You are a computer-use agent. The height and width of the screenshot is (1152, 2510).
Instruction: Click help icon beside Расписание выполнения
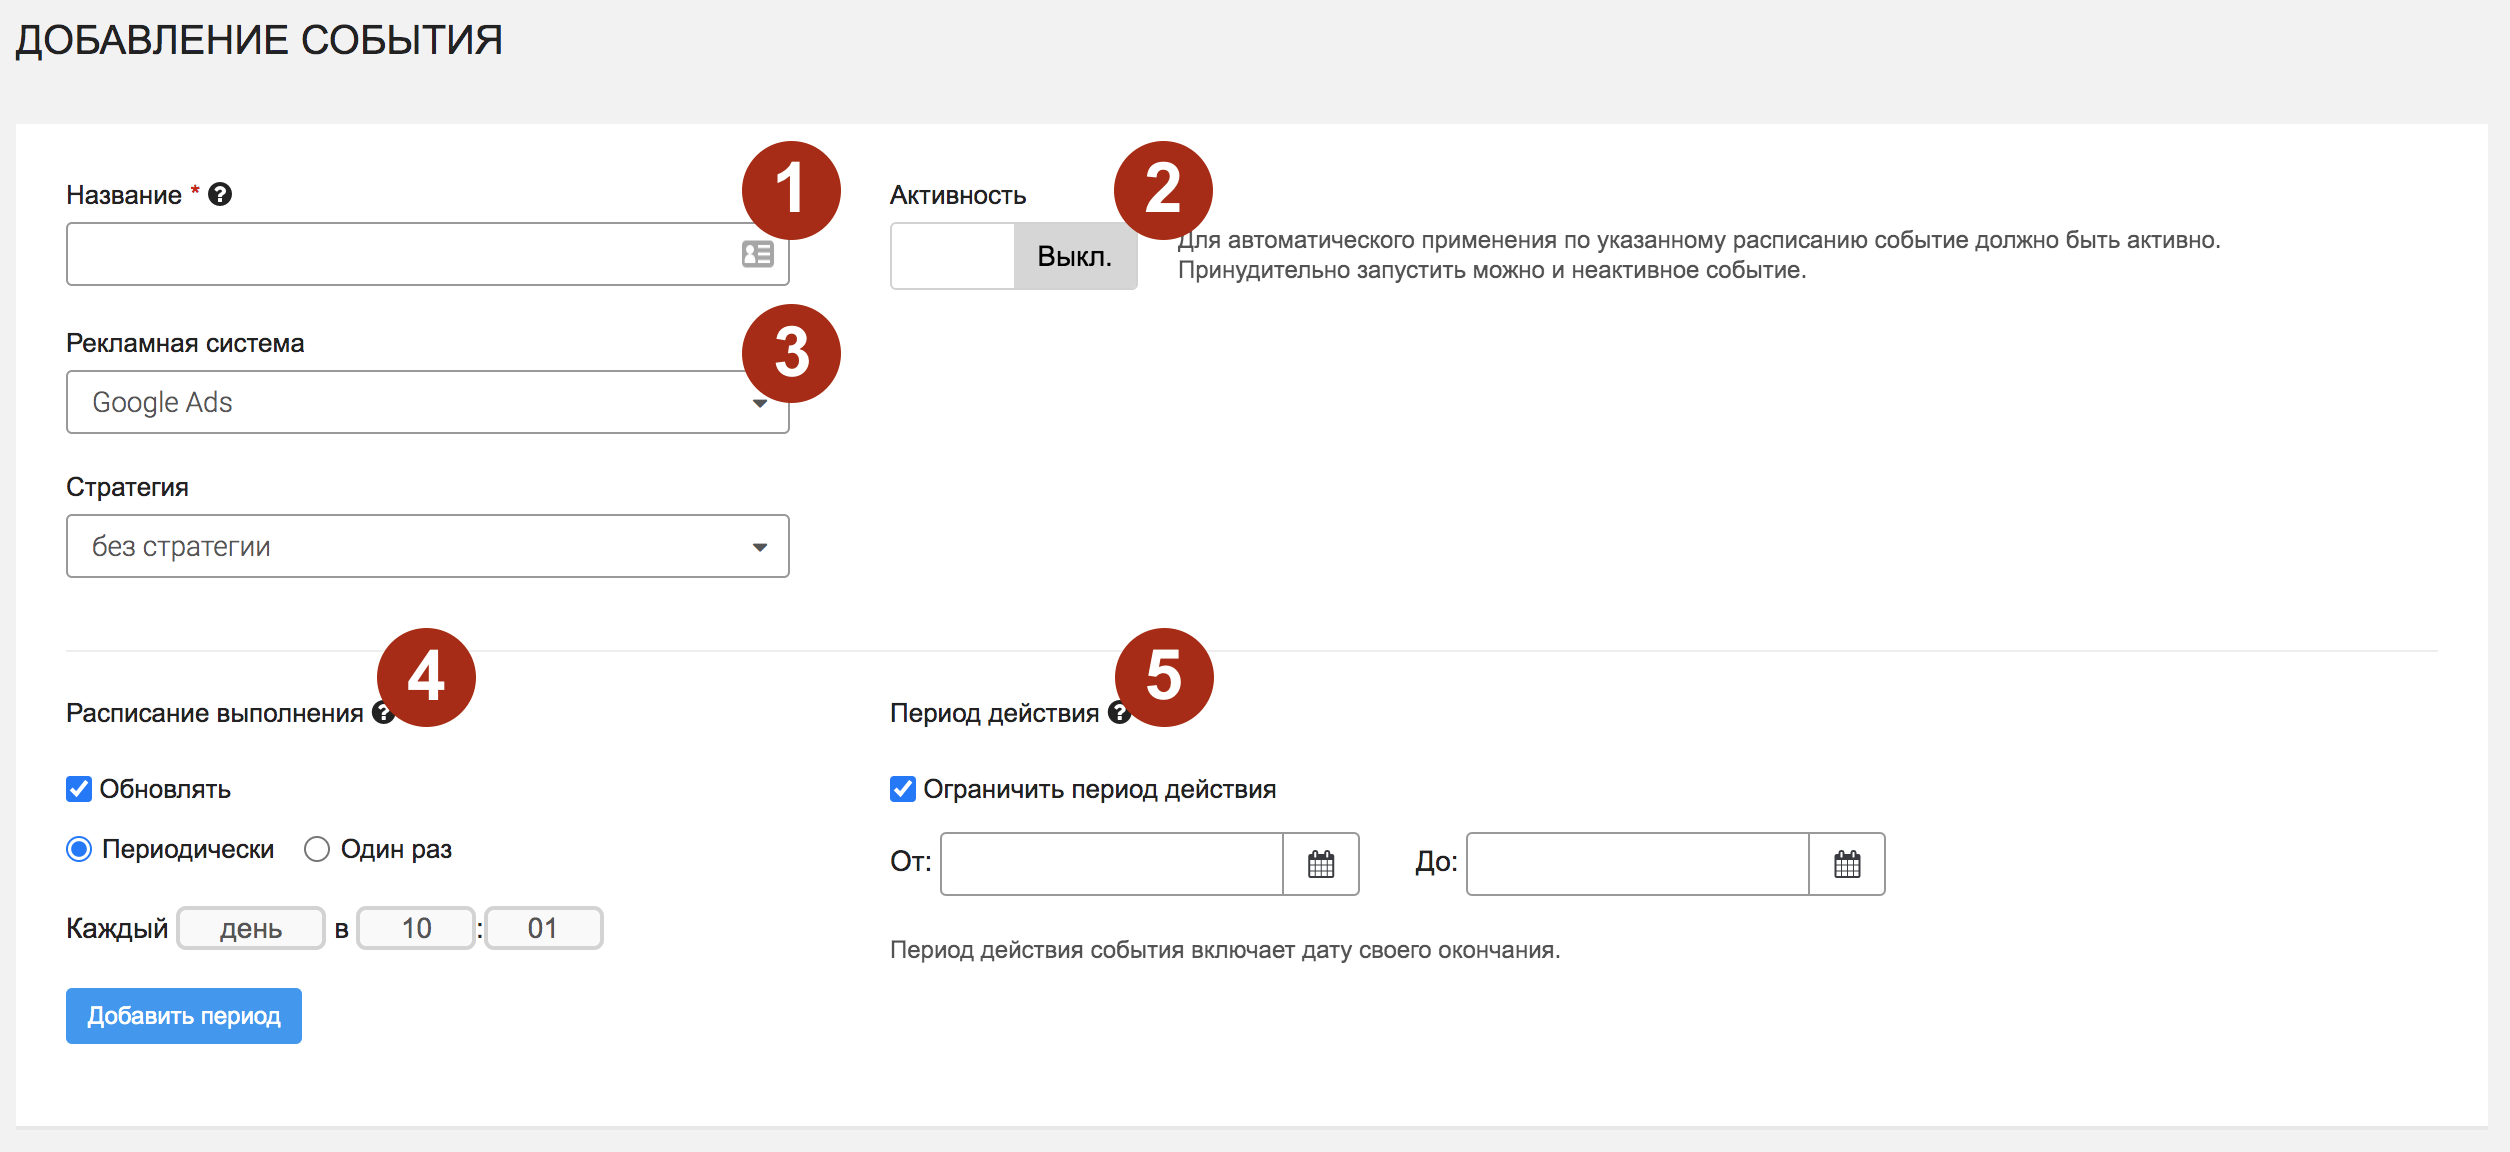[x=381, y=712]
